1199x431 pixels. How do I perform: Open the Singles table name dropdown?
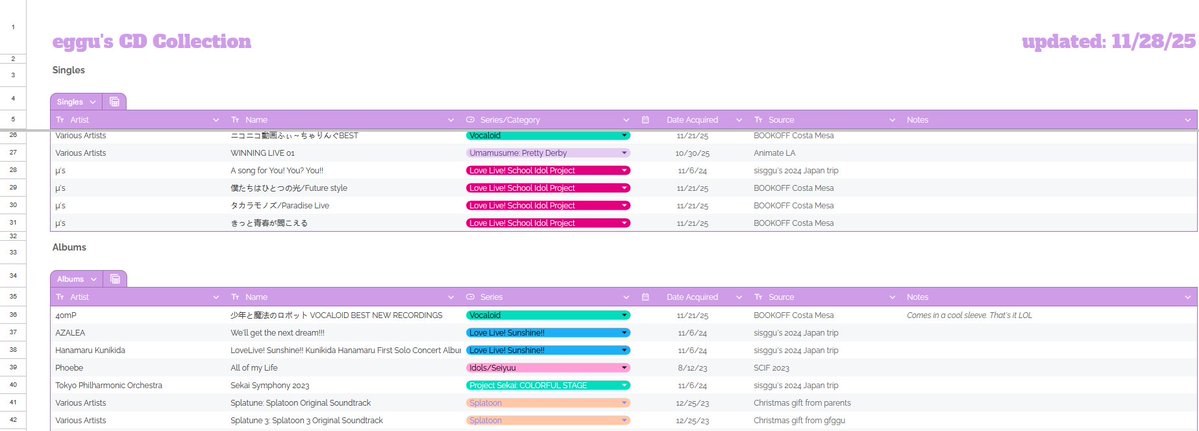[93, 102]
